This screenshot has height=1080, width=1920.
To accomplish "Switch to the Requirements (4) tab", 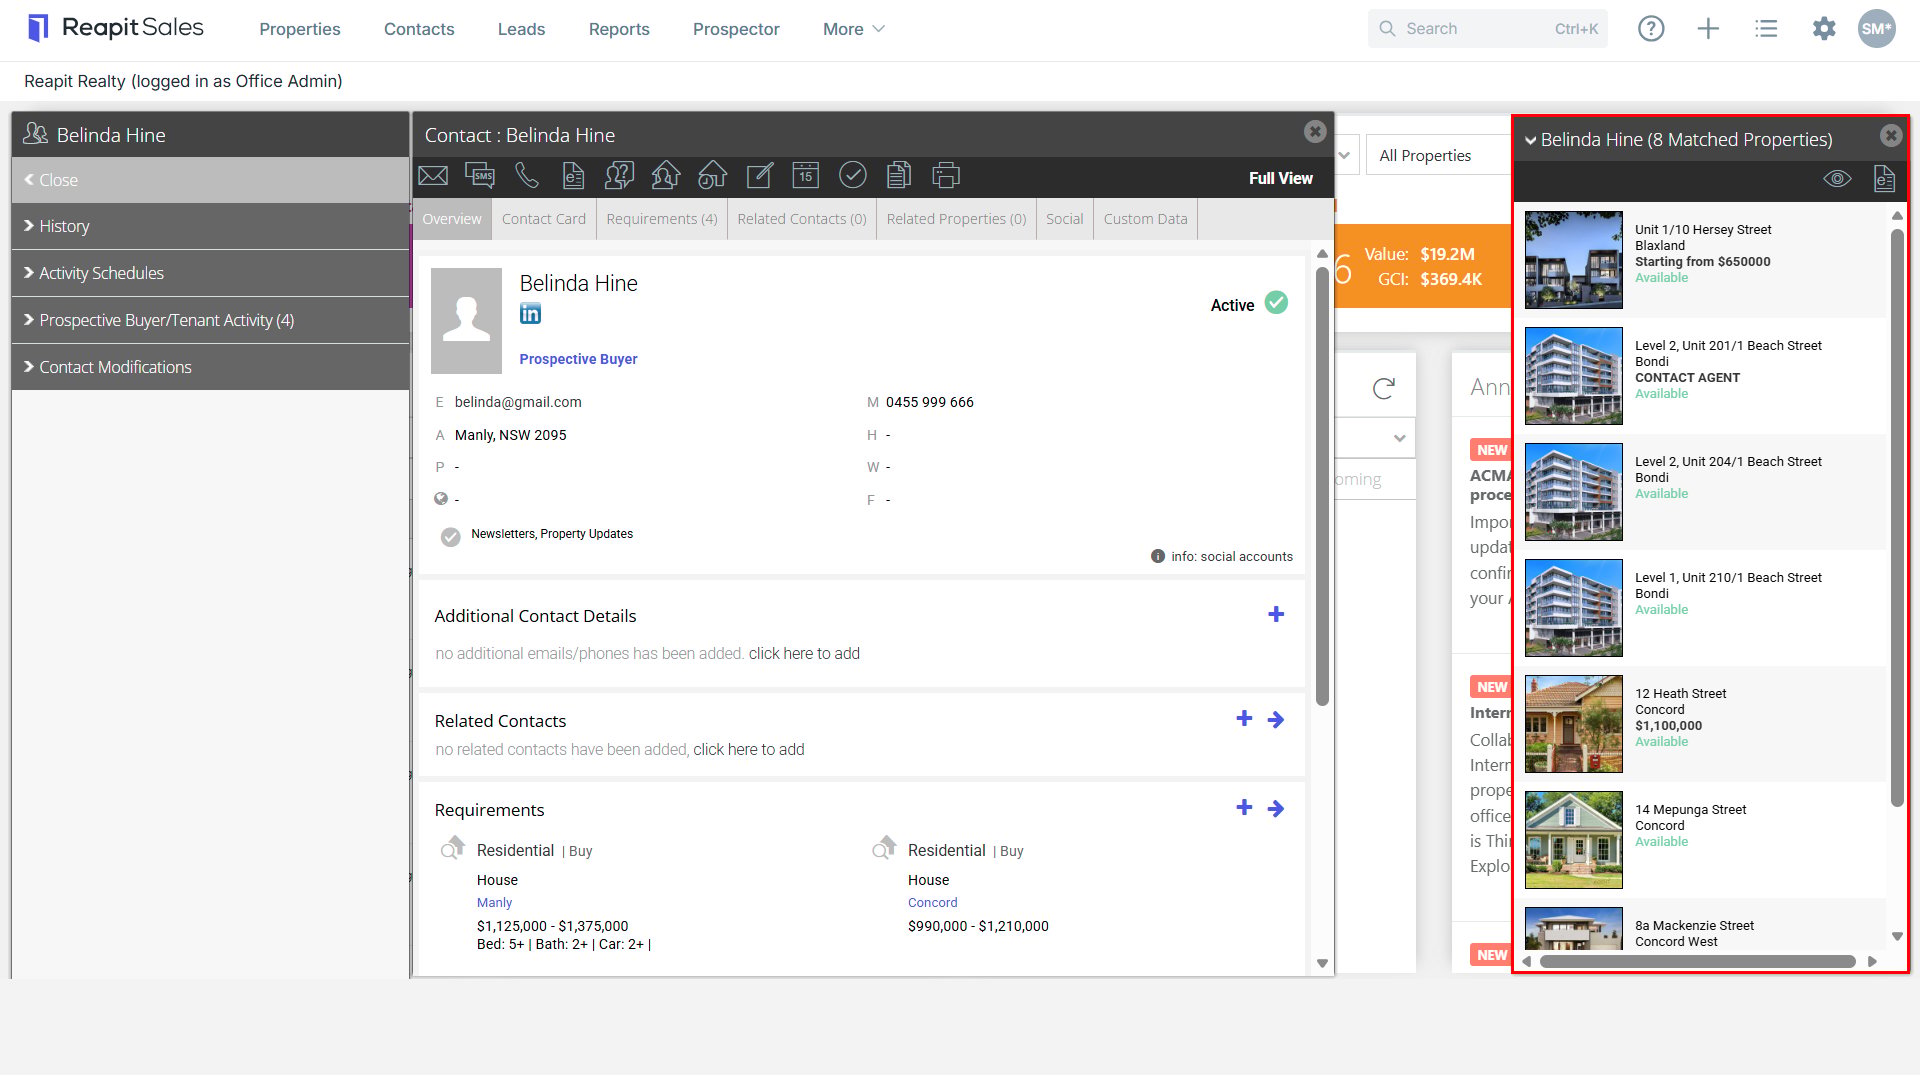I will click(662, 219).
